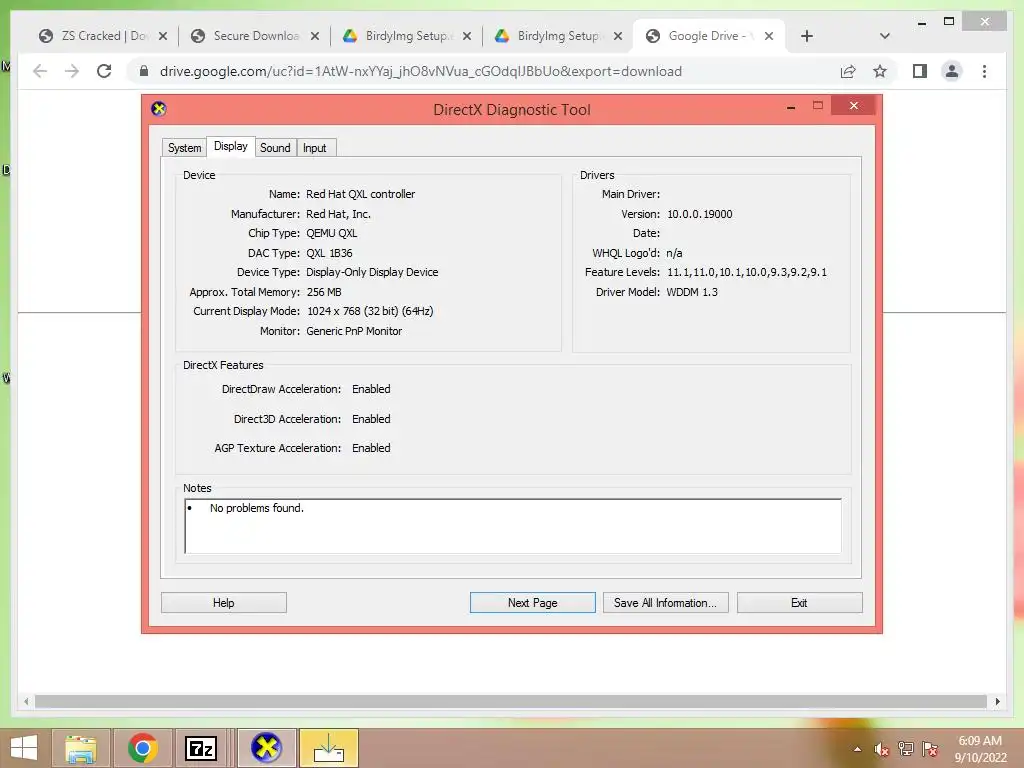Close the Secure Download tab
The width and height of the screenshot is (1024, 768).
[315, 36]
